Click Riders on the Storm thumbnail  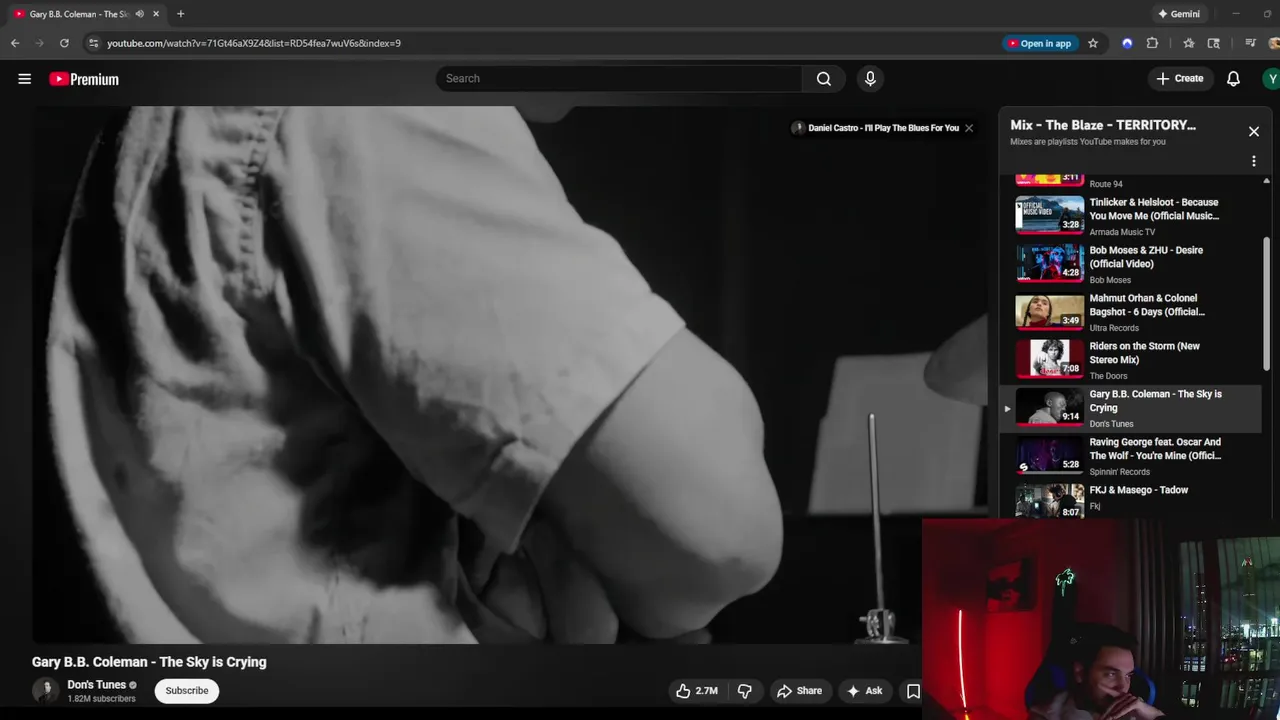tap(1050, 359)
